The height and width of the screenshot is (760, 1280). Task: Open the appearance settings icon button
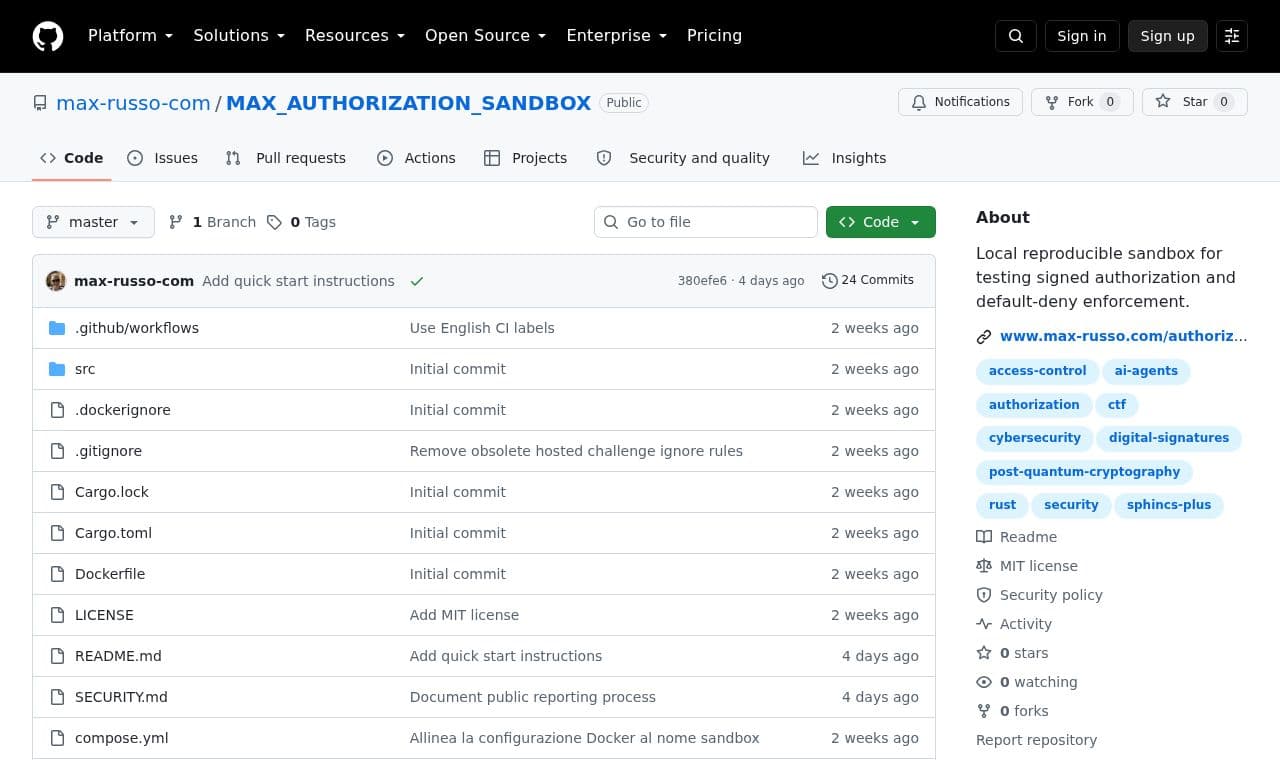(x=1232, y=36)
